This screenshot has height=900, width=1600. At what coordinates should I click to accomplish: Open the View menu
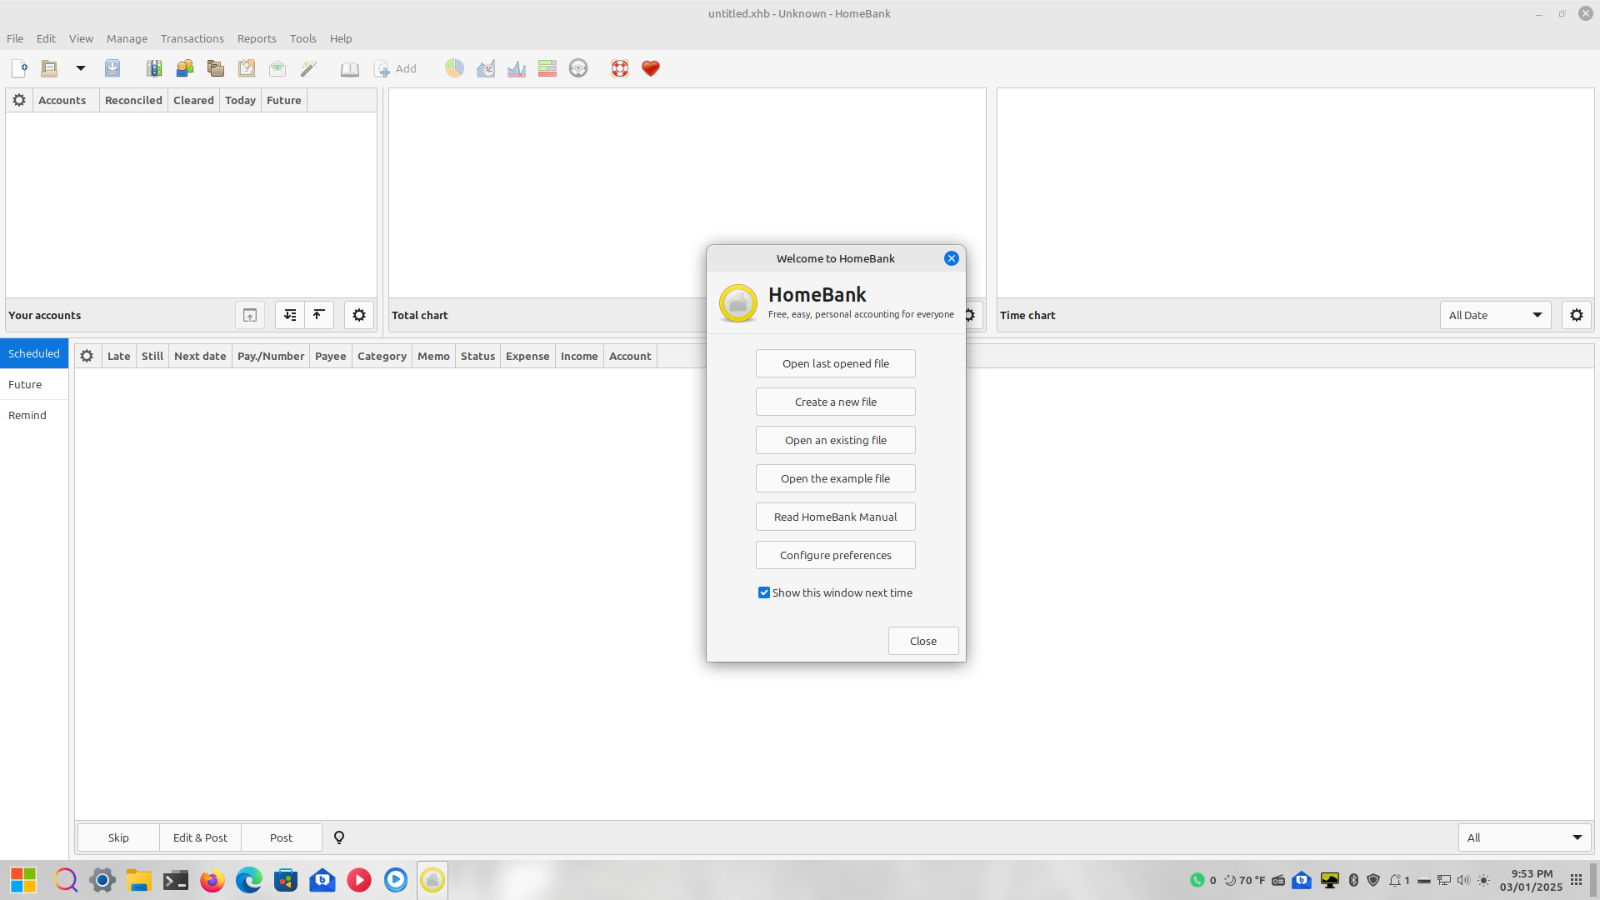tap(81, 39)
